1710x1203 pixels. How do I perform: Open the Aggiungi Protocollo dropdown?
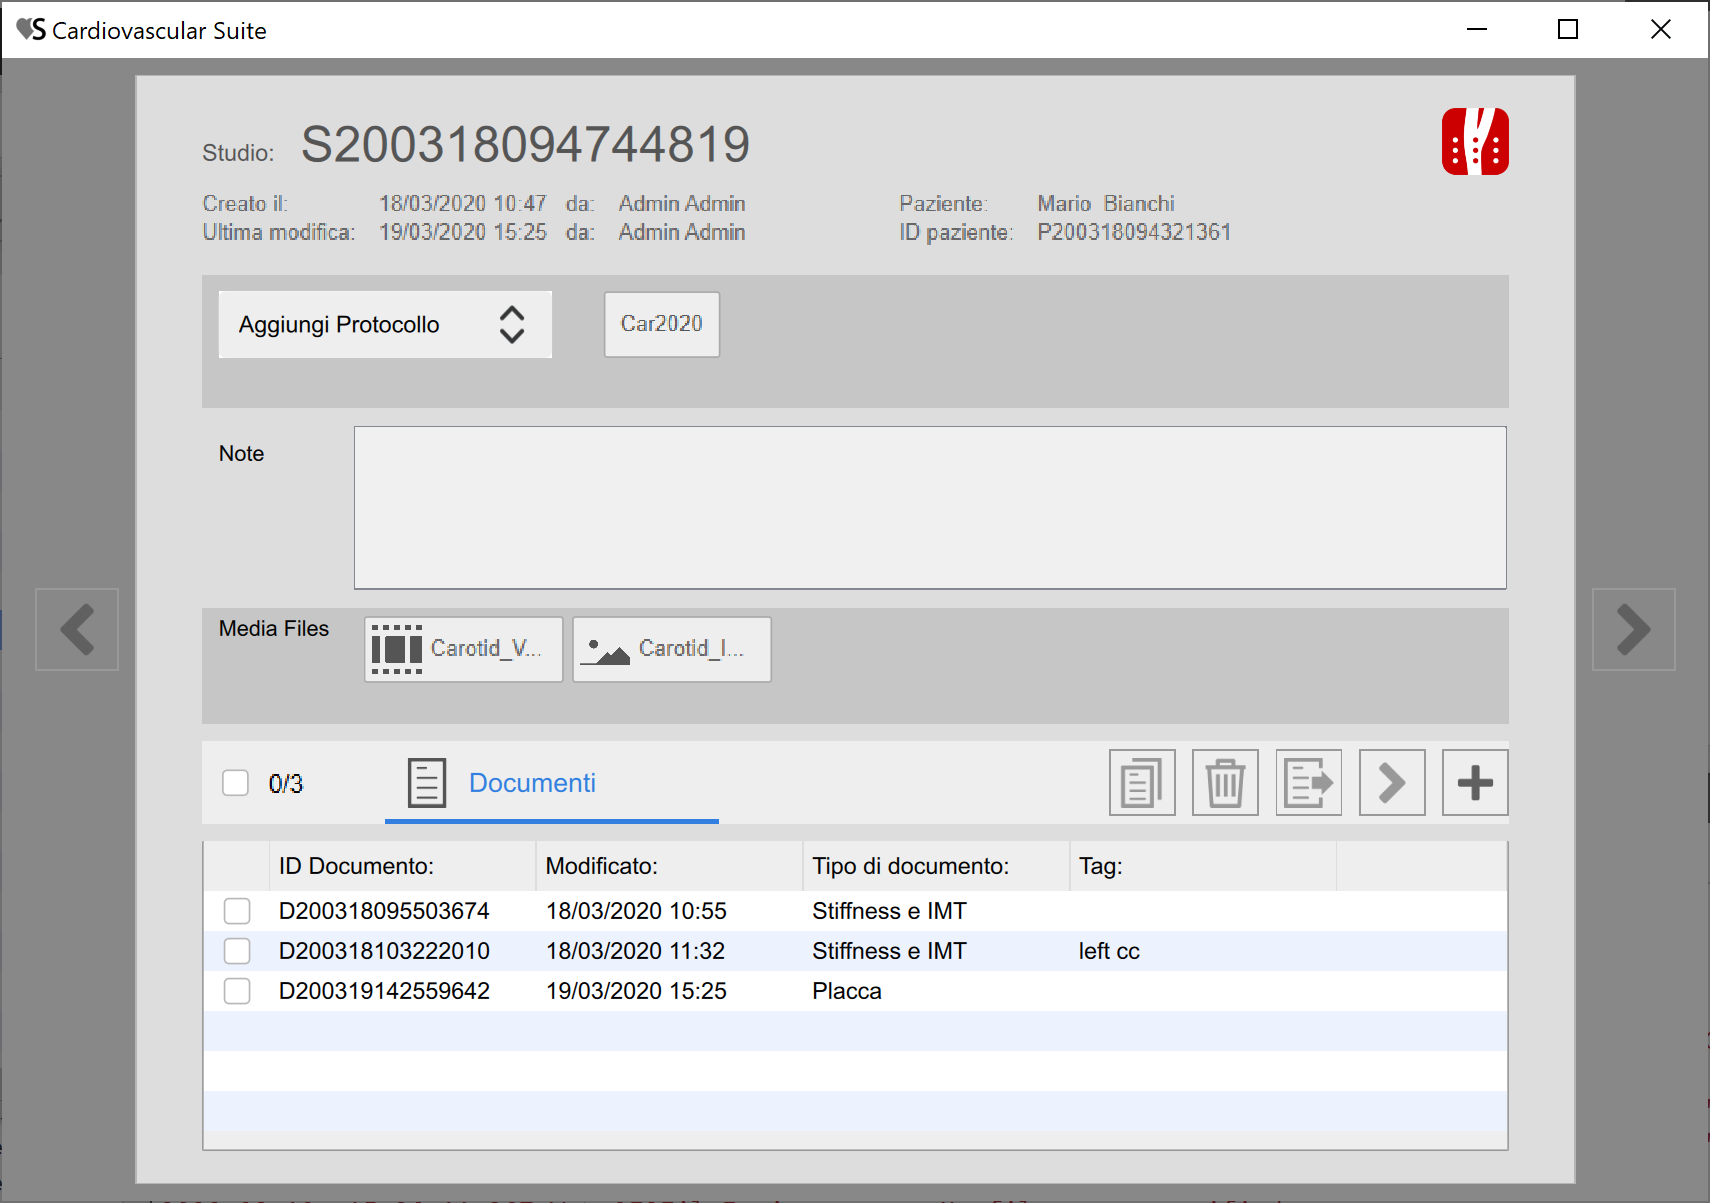coord(385,325)
